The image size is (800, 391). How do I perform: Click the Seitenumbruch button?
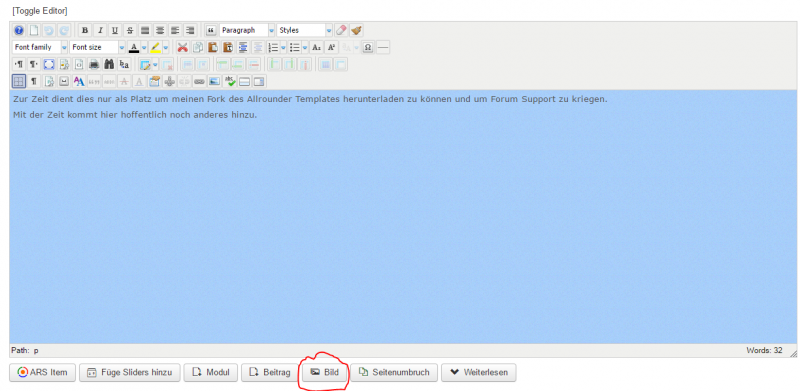[x=394, y=373]
